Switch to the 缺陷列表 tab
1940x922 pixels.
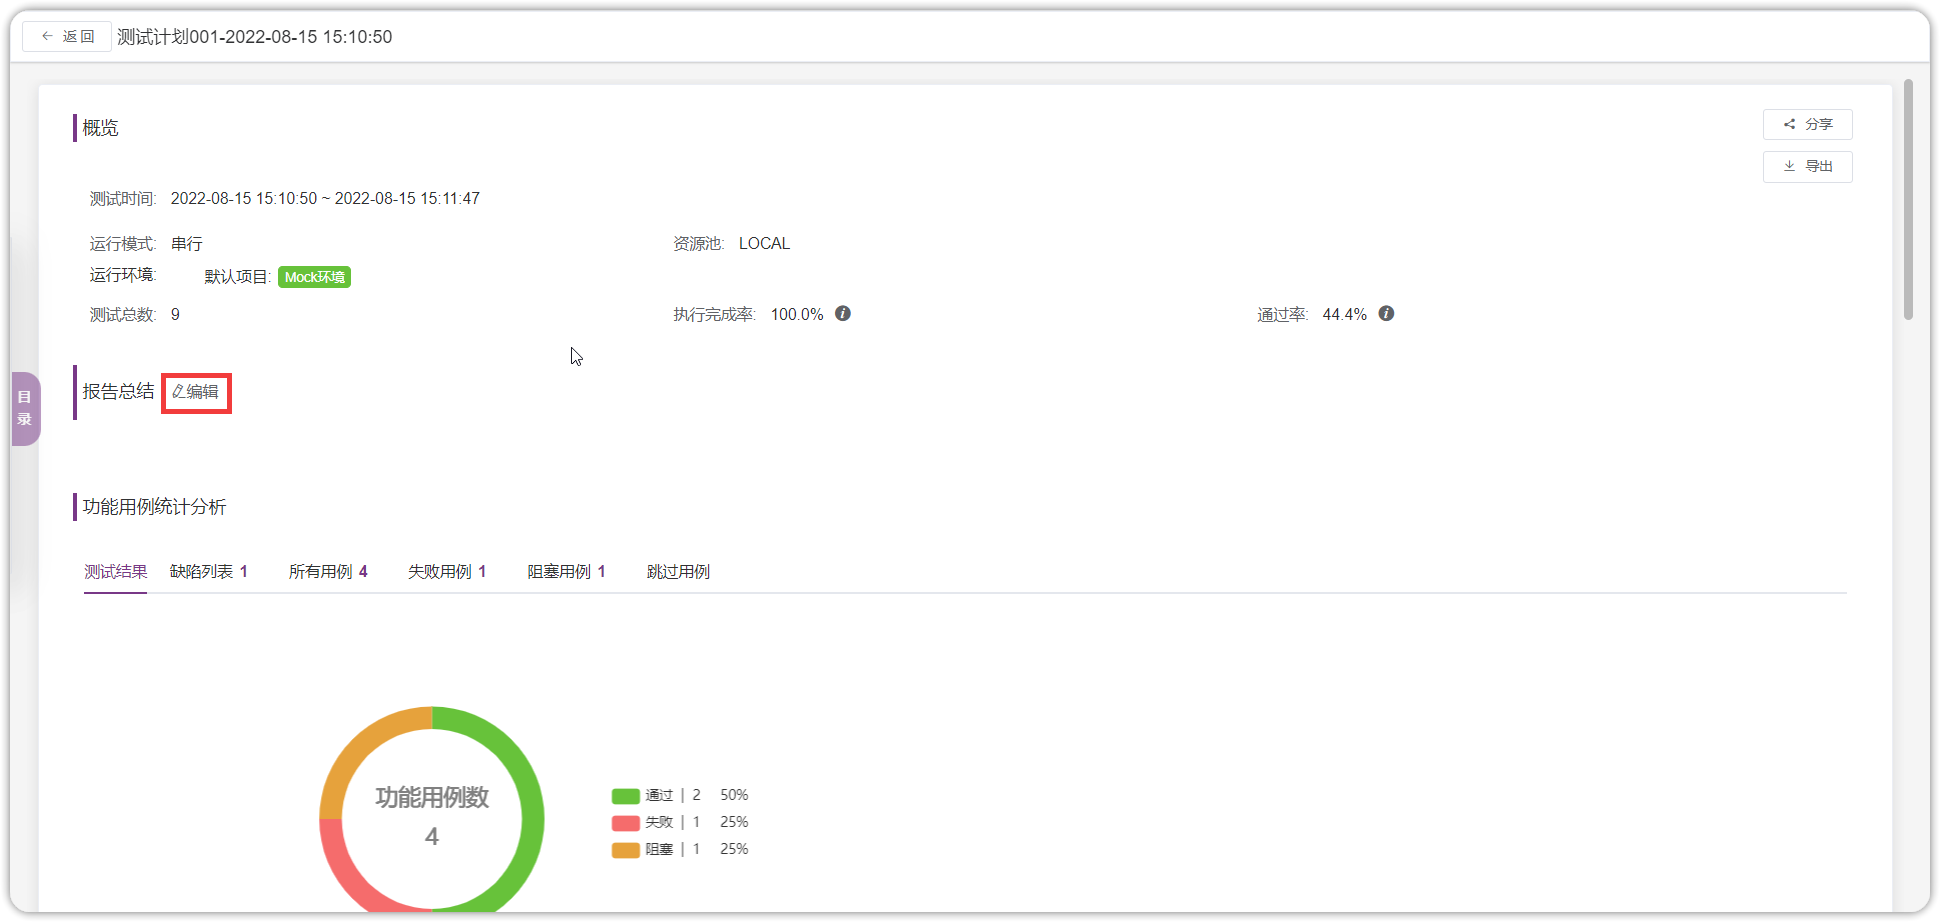[x=209, y=572]
